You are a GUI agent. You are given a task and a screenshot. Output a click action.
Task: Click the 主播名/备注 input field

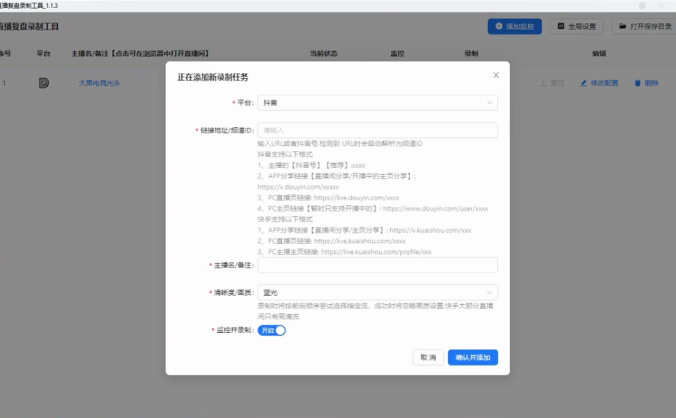tap(378, 265)
